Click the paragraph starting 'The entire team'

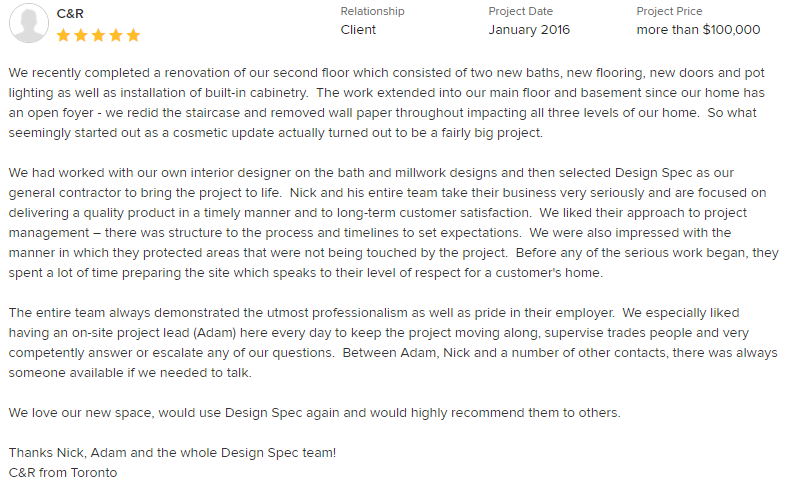[390, 343]
